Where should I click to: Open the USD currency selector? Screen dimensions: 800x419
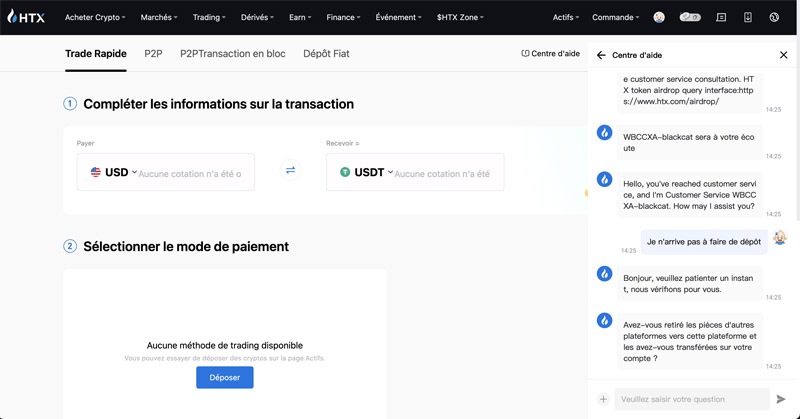point(114,172)
